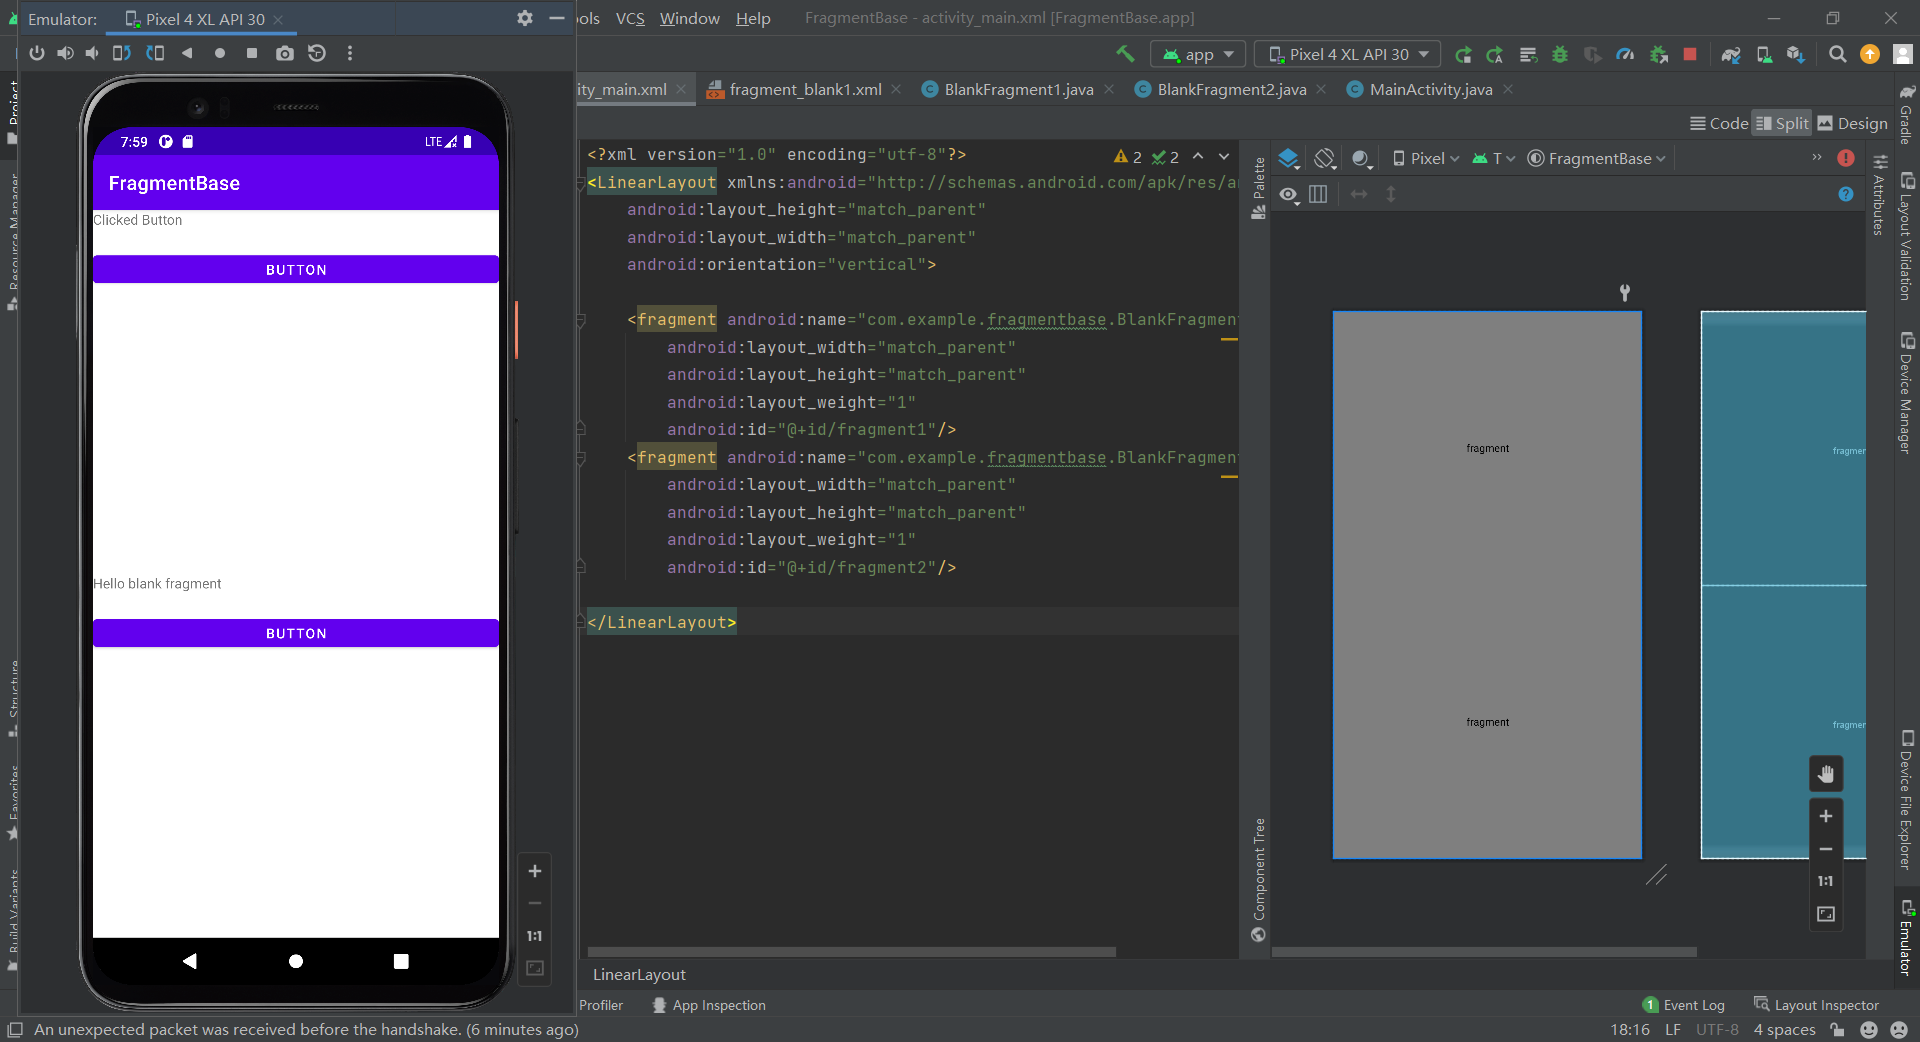Zoom out the layout design preview

click(x=1826, y=849)
